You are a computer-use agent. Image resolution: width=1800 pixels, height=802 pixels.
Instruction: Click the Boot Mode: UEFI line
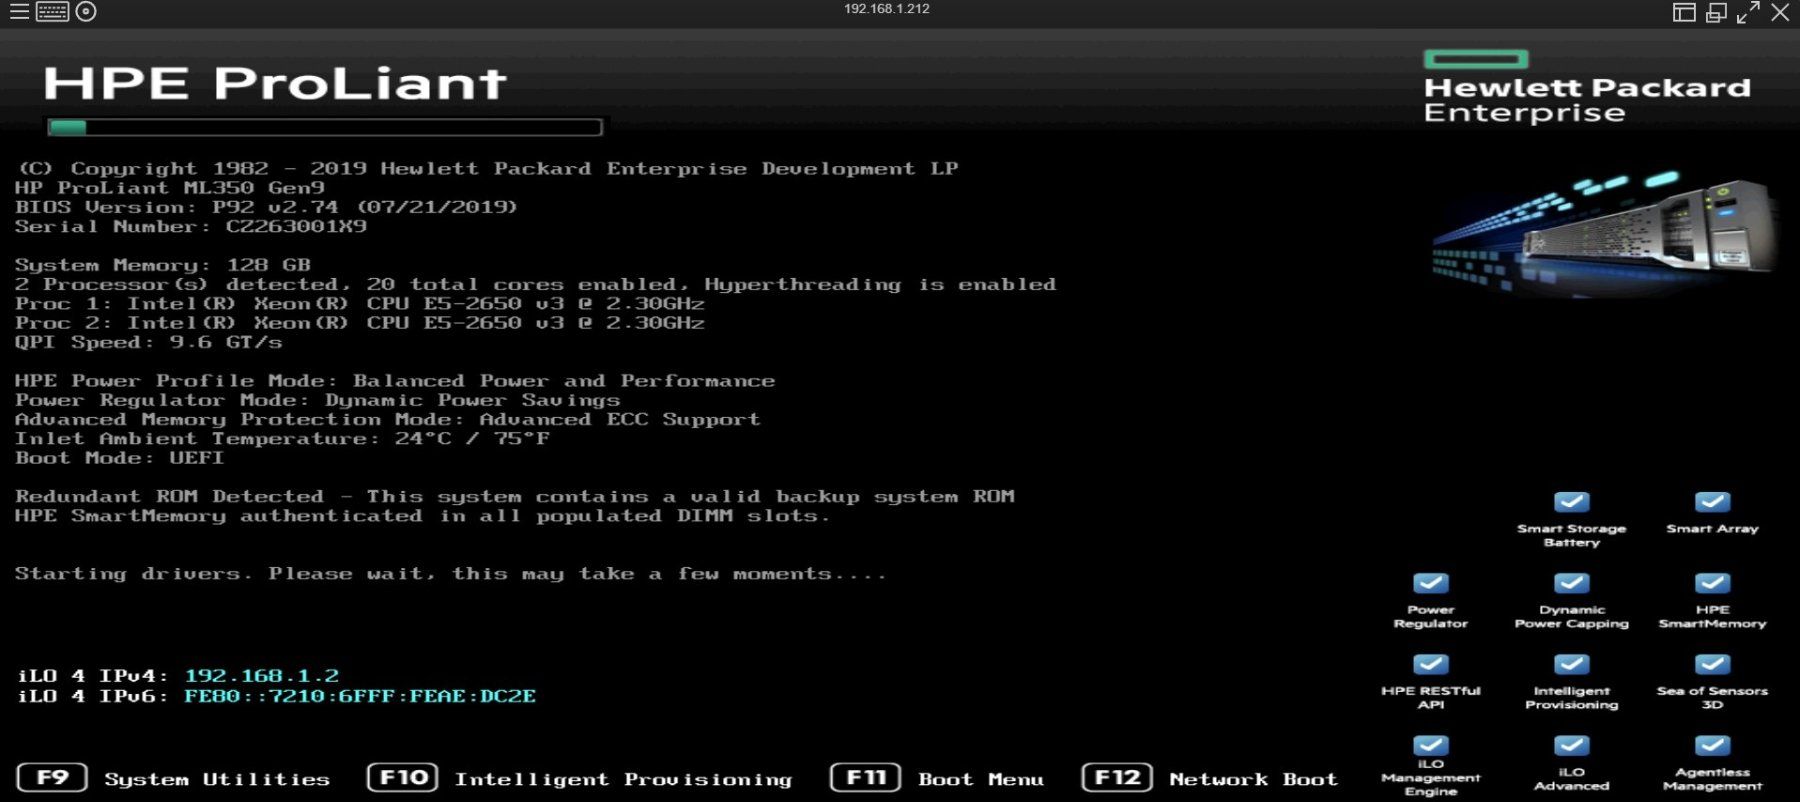click(120, 458)
